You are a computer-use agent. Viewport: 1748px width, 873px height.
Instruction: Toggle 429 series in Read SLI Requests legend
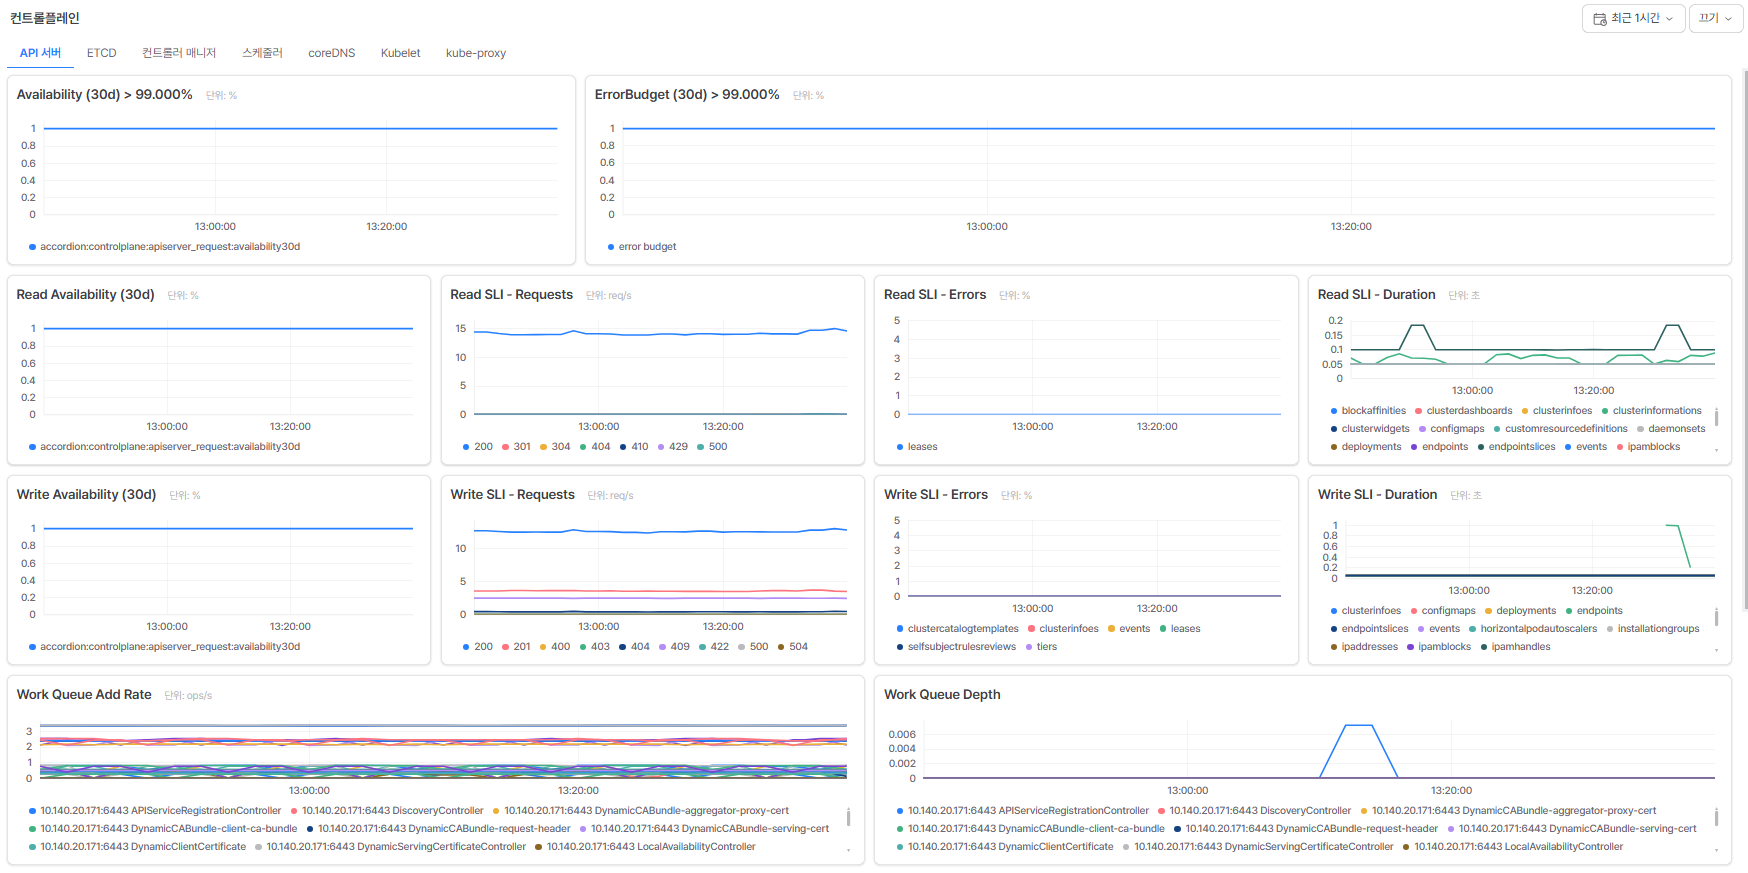tap(672, 447)
